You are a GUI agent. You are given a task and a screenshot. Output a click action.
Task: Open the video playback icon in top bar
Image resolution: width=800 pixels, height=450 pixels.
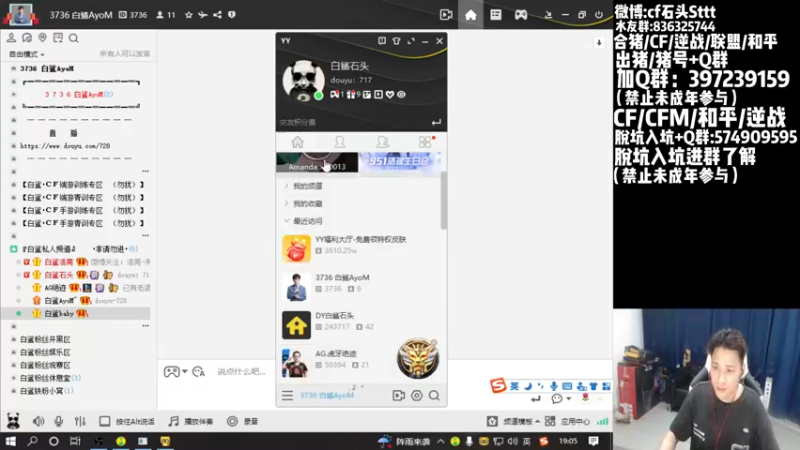click(x=446, y=15)
